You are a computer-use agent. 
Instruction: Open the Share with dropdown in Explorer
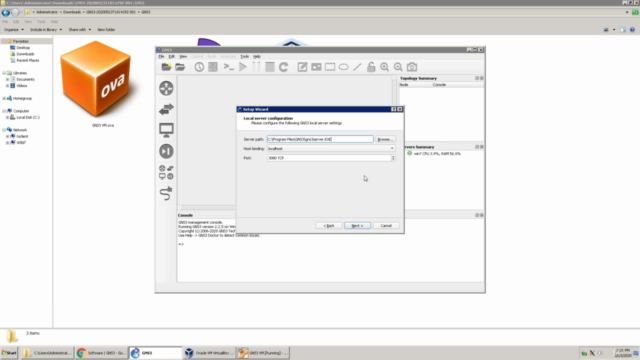[80, 30]
